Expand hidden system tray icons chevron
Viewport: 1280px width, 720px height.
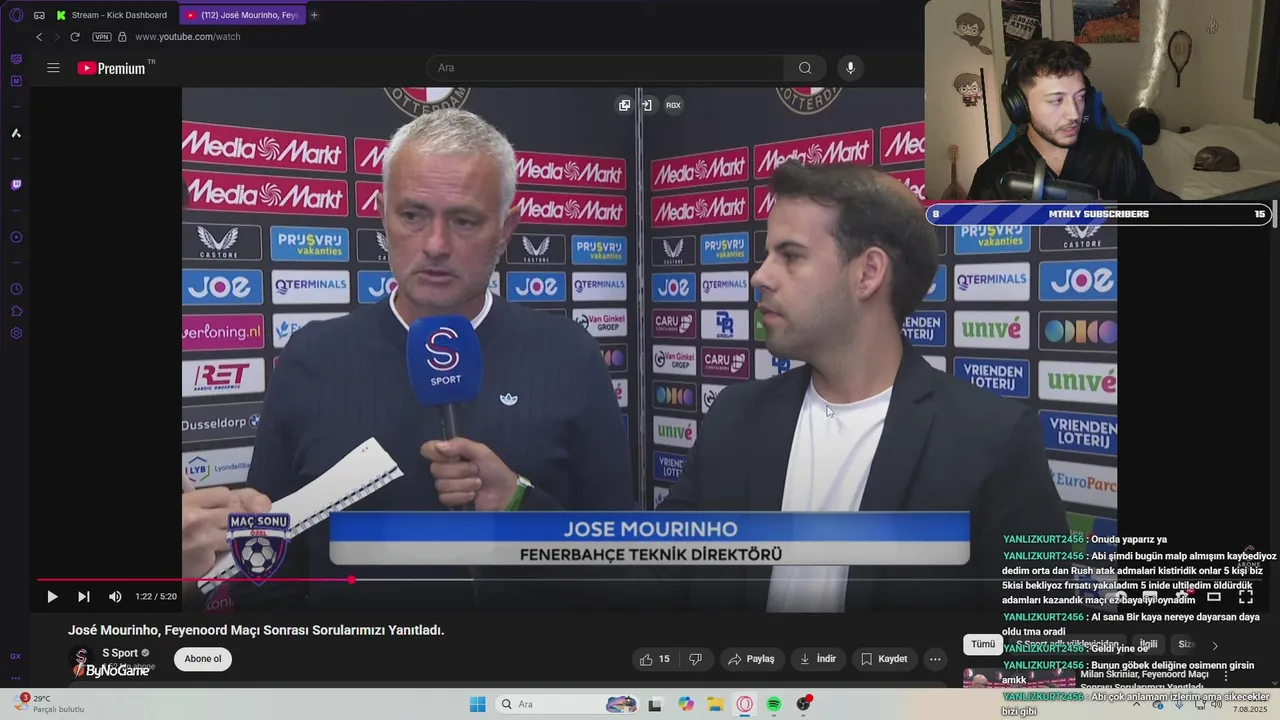coord(1139,704)
